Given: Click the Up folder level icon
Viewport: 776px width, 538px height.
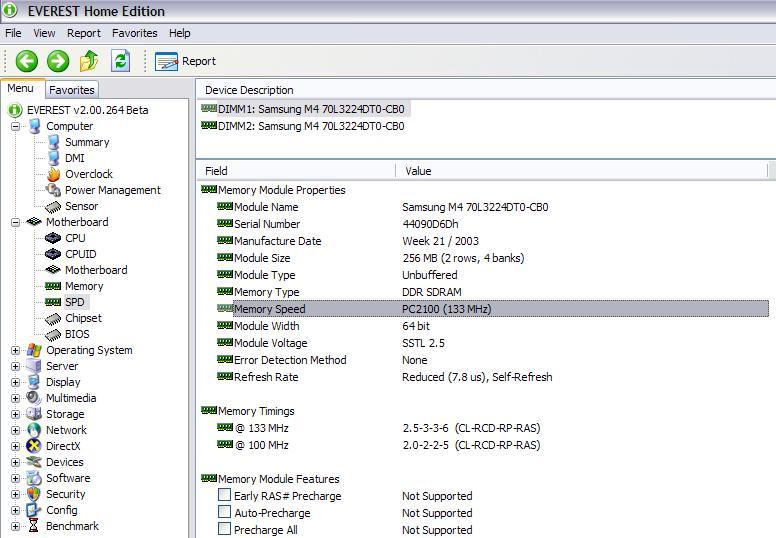Looking at the screenshot, I should [x=89, y=61].
